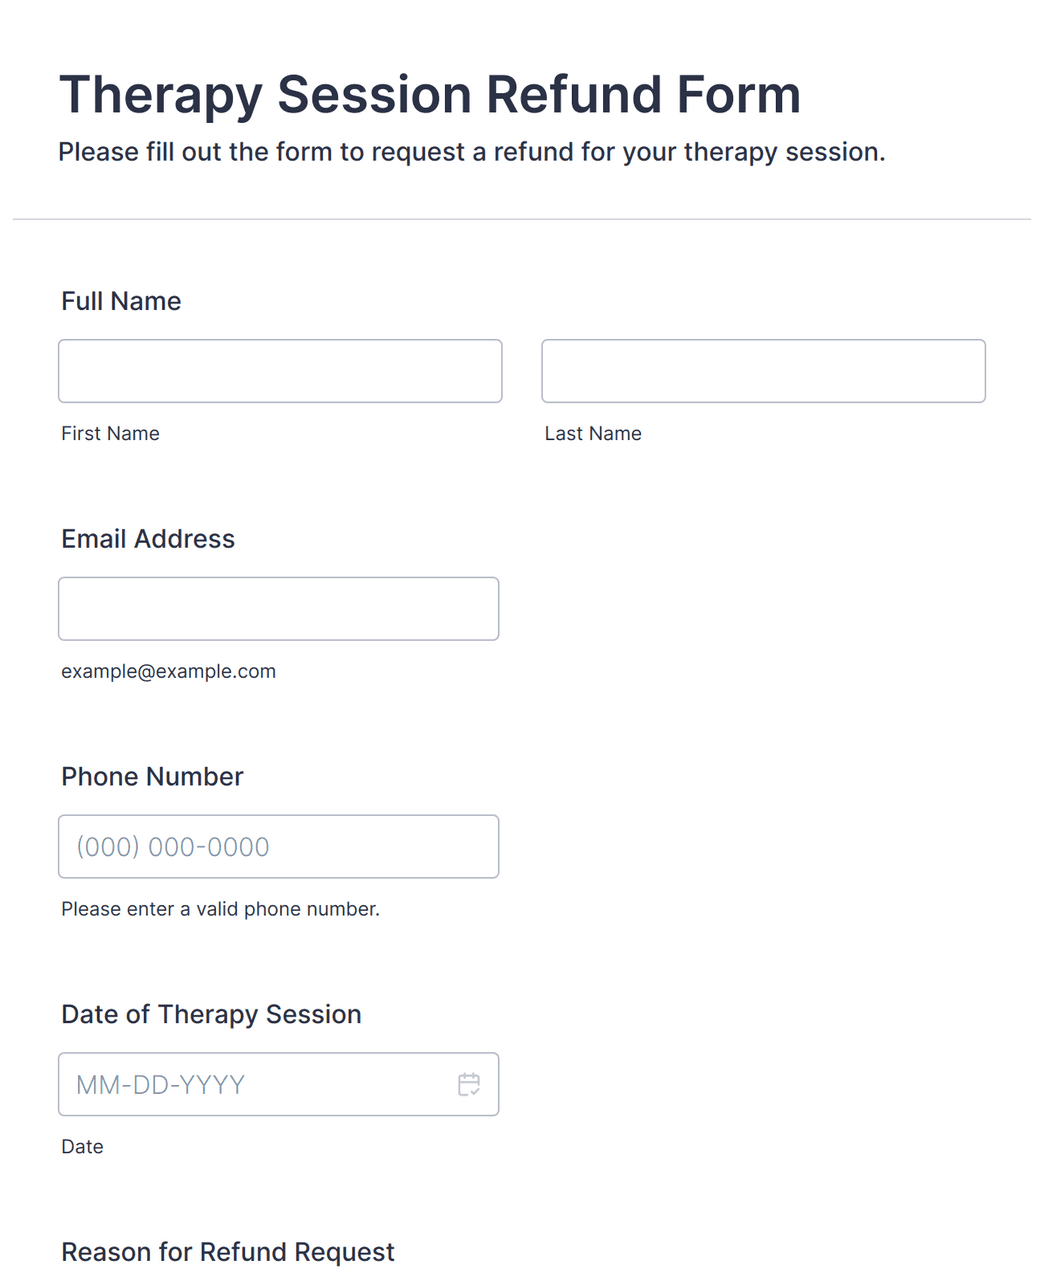Viewport: 1044px width, 1285px height.
Task: Click the MM-DD-YYYY date field
Action: [278, 1084]
